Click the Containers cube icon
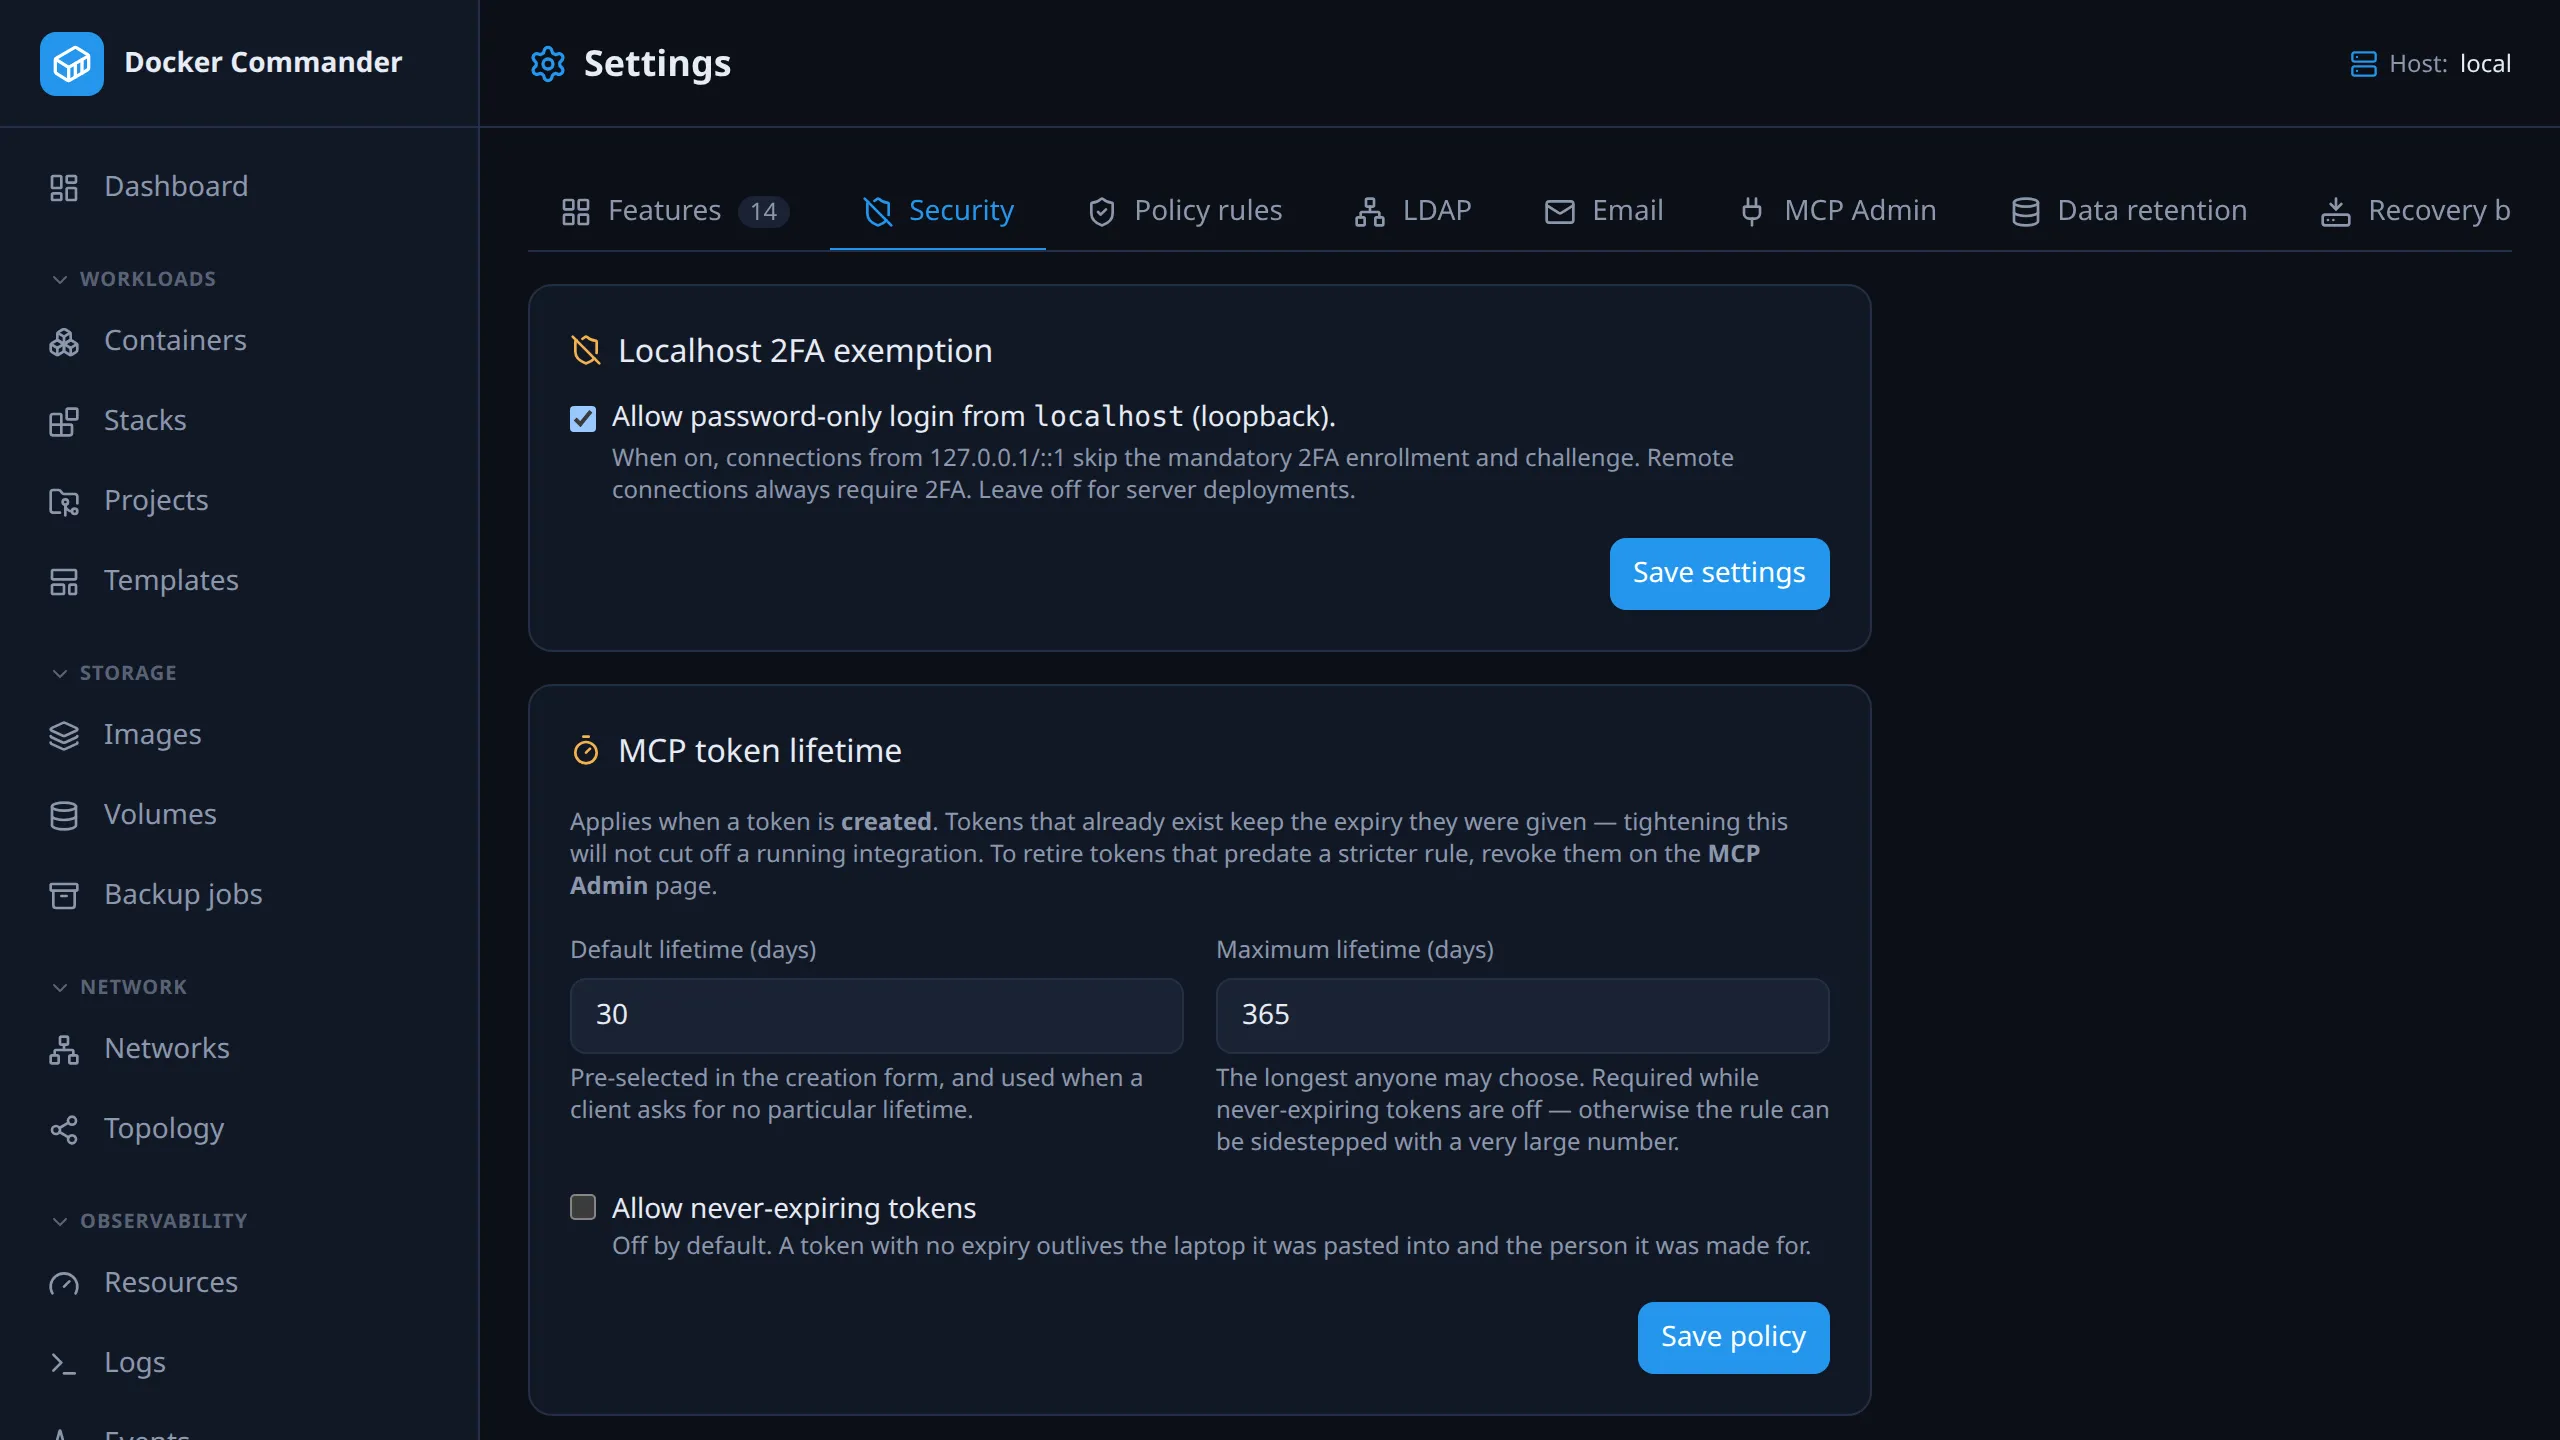This screenshot has width=2560, height=1440. point(64,341)
